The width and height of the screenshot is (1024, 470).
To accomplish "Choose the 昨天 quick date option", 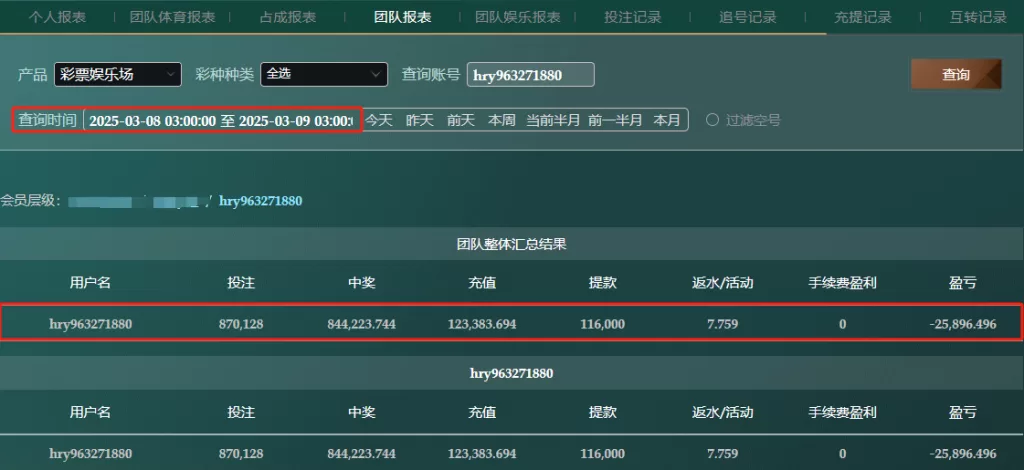I will pos(420,120).
